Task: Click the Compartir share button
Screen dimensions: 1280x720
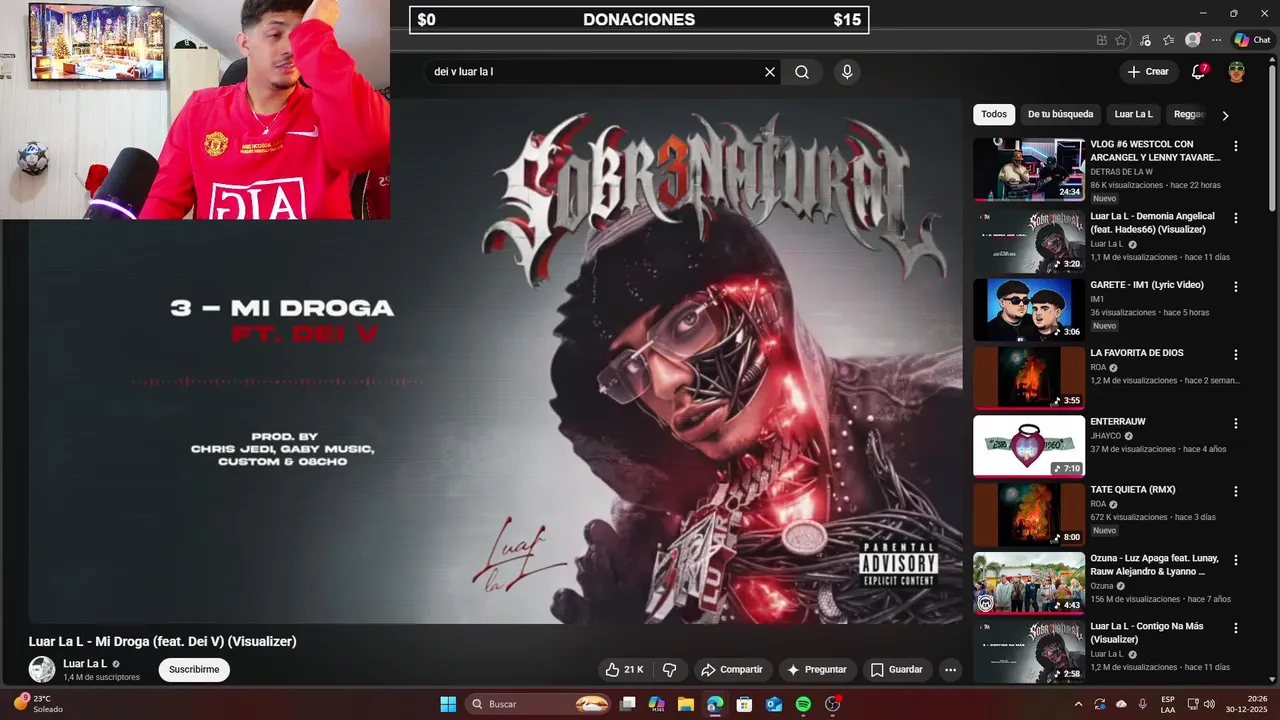Action: point(732,670)
